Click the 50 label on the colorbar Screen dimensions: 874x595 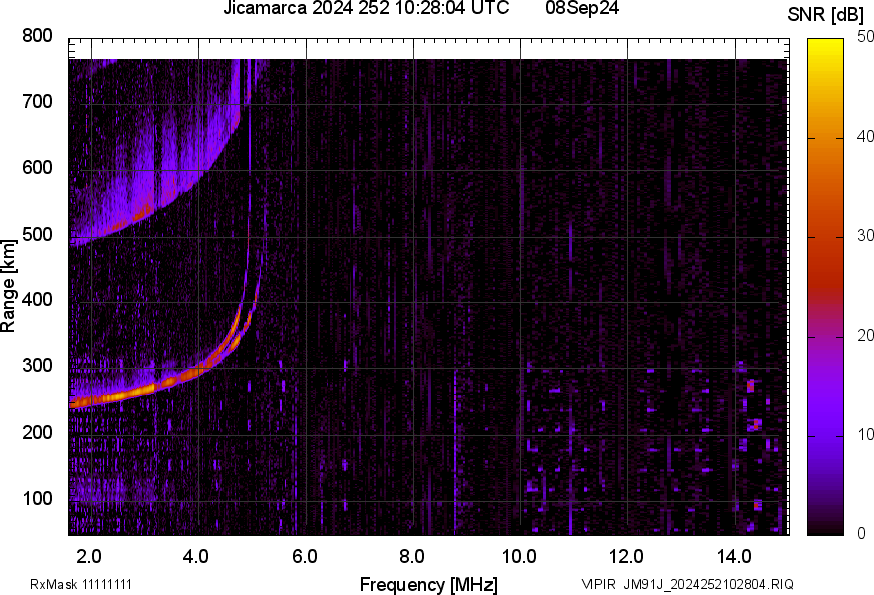tap(865, 37)
